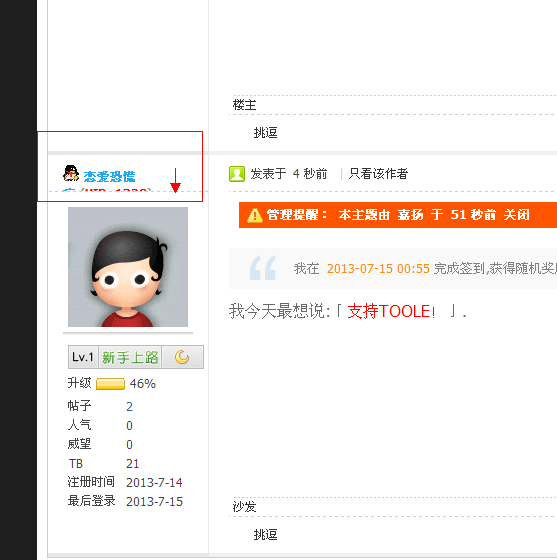
Task: Click the red text 支持TOOLE!
Action: [391, 311]
